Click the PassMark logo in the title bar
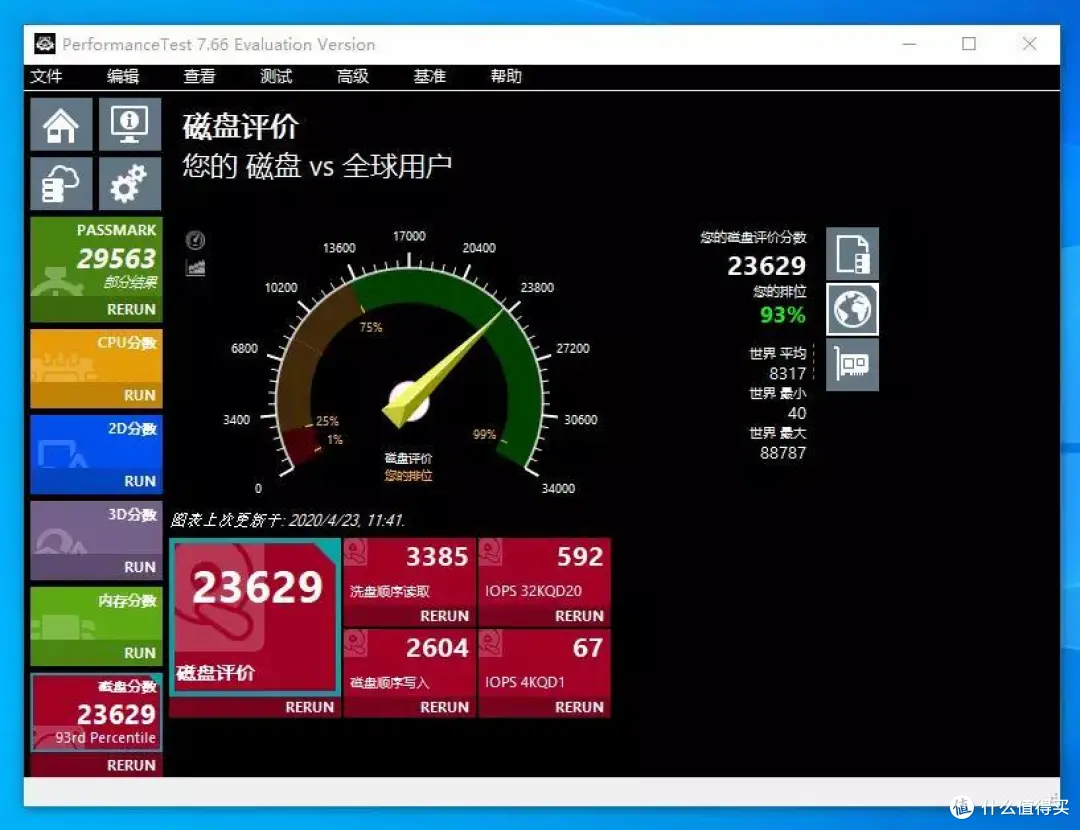 tap(42, 44)
